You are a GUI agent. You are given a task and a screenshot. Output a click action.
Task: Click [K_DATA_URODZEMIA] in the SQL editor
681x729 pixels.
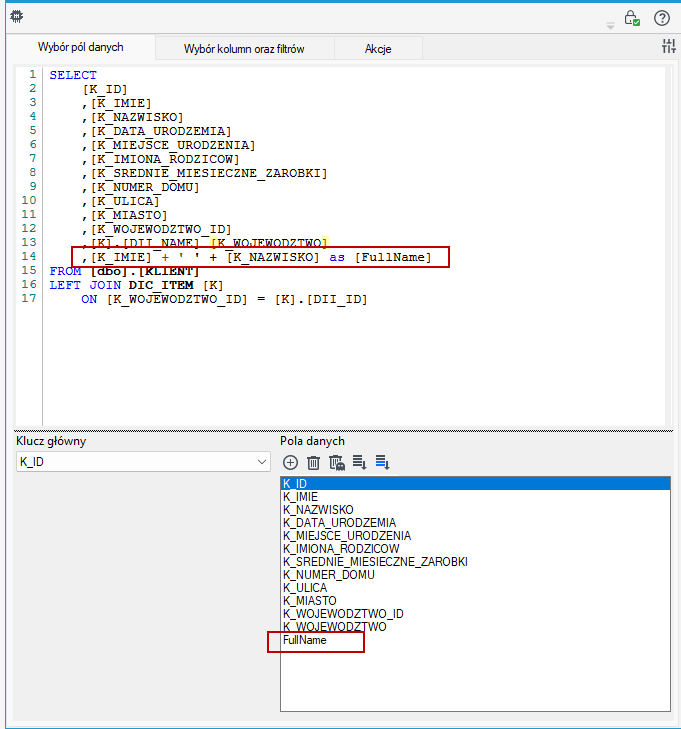[161, 131]
